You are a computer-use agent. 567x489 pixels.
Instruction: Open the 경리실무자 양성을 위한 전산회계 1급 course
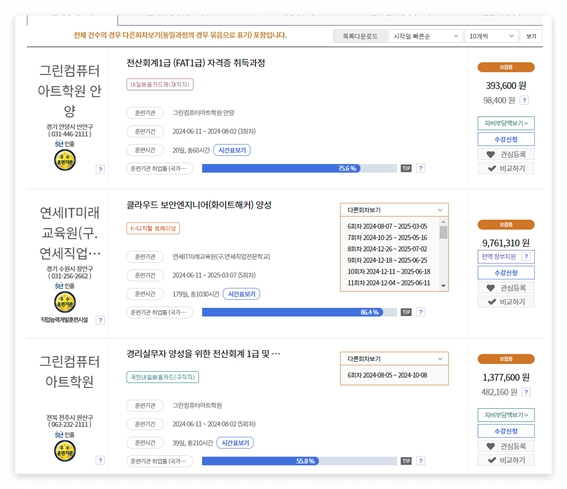203,354
